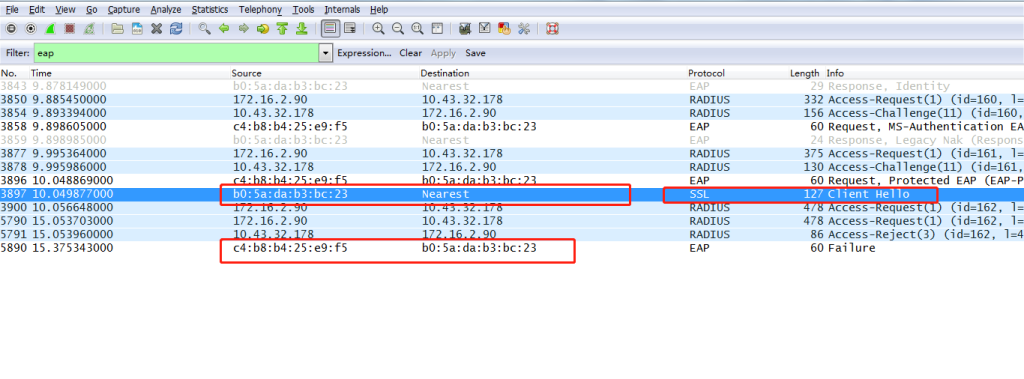Stop the running capture
Viewport: 1024px width, 379px height.
click(x=70, y=29)
